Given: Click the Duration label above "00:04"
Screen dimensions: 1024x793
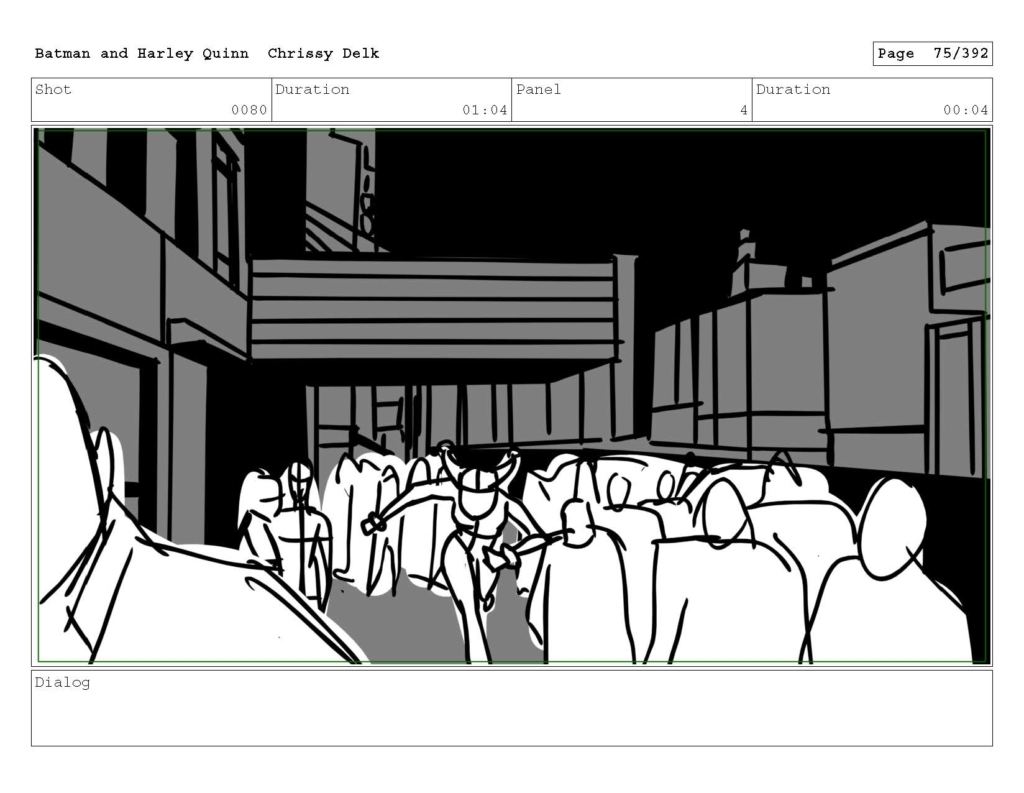Looking at the screenshot, I should pyautogui.click(x=793, y=89).
